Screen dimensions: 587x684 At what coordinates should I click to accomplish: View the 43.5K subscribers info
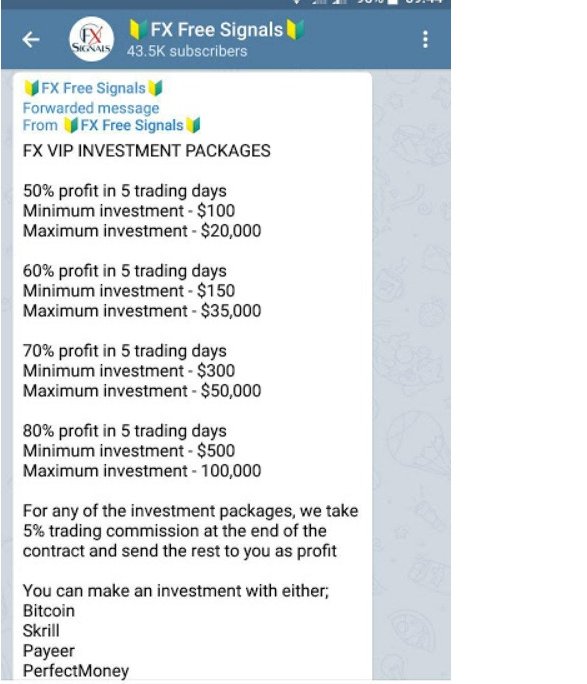pyautogui.click(x=187, y=51)
